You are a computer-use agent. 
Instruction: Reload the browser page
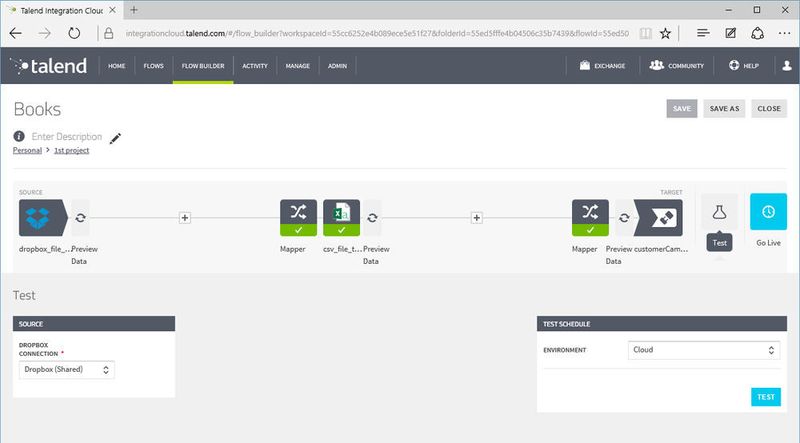[74, 33]
